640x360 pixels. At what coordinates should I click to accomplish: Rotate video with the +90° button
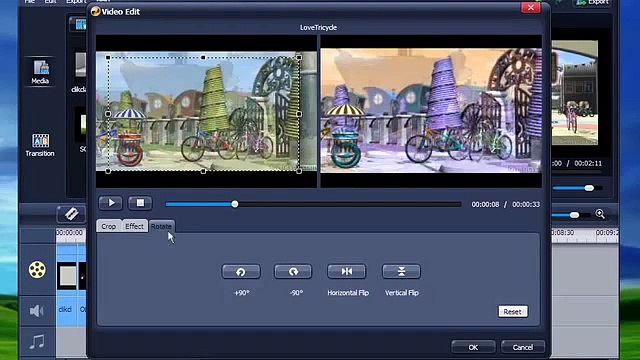241,272
